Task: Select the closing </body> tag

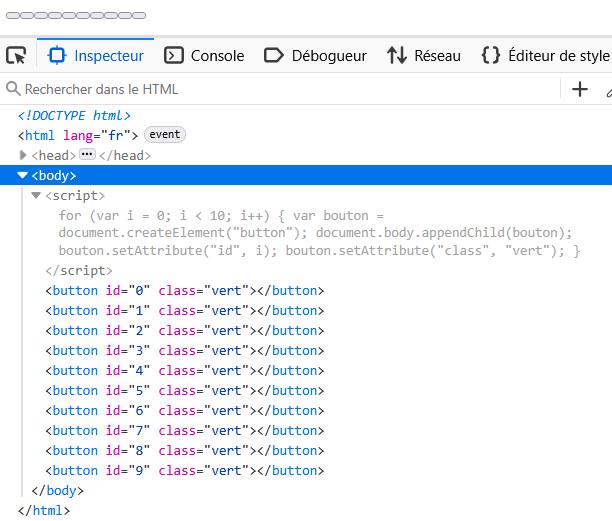Action: click(x=57, y=491)
